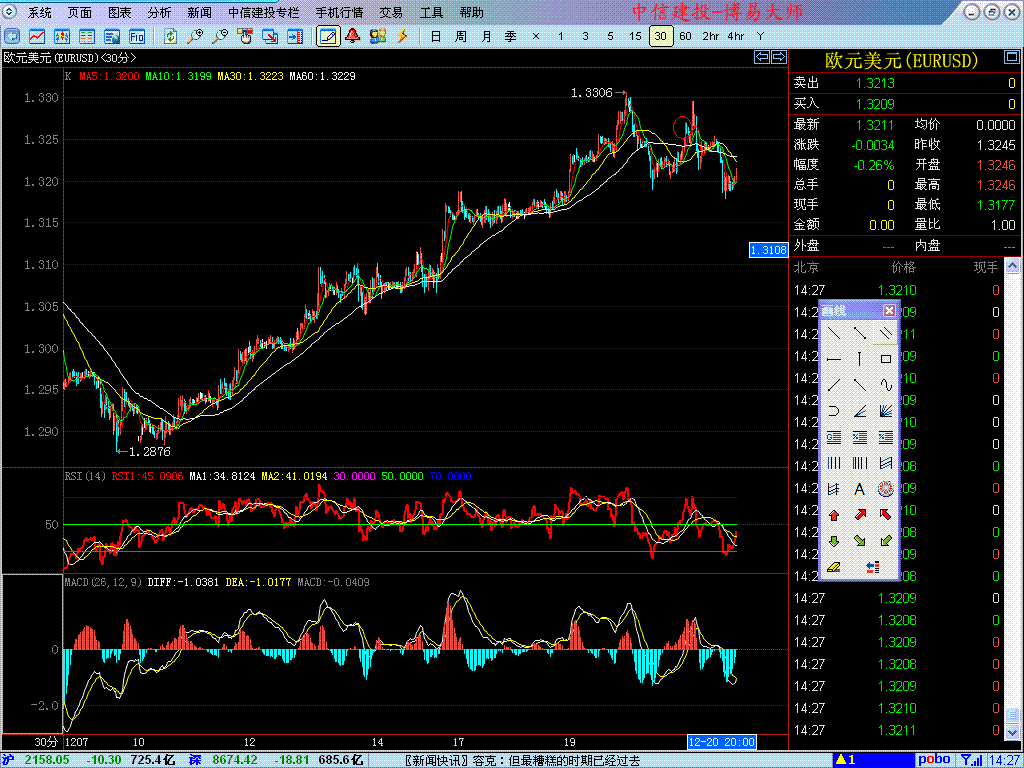Image resolution: width=1024 pixels, height=768 pixels.
Task: Close the 画线 drawing palette
Action: [889, 311]
